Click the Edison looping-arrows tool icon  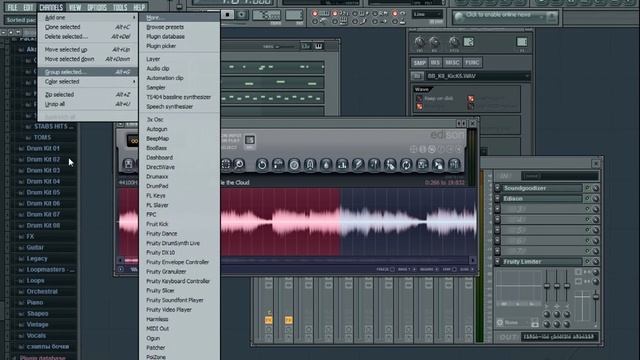coord(406,164)
